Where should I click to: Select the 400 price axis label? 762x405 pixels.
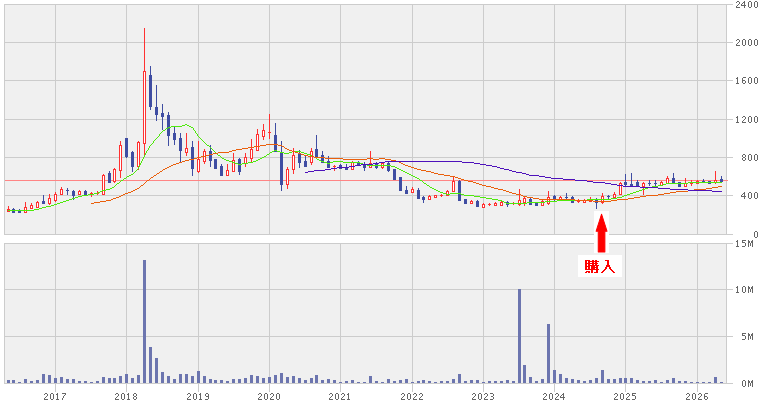click(x=750, y=196)
